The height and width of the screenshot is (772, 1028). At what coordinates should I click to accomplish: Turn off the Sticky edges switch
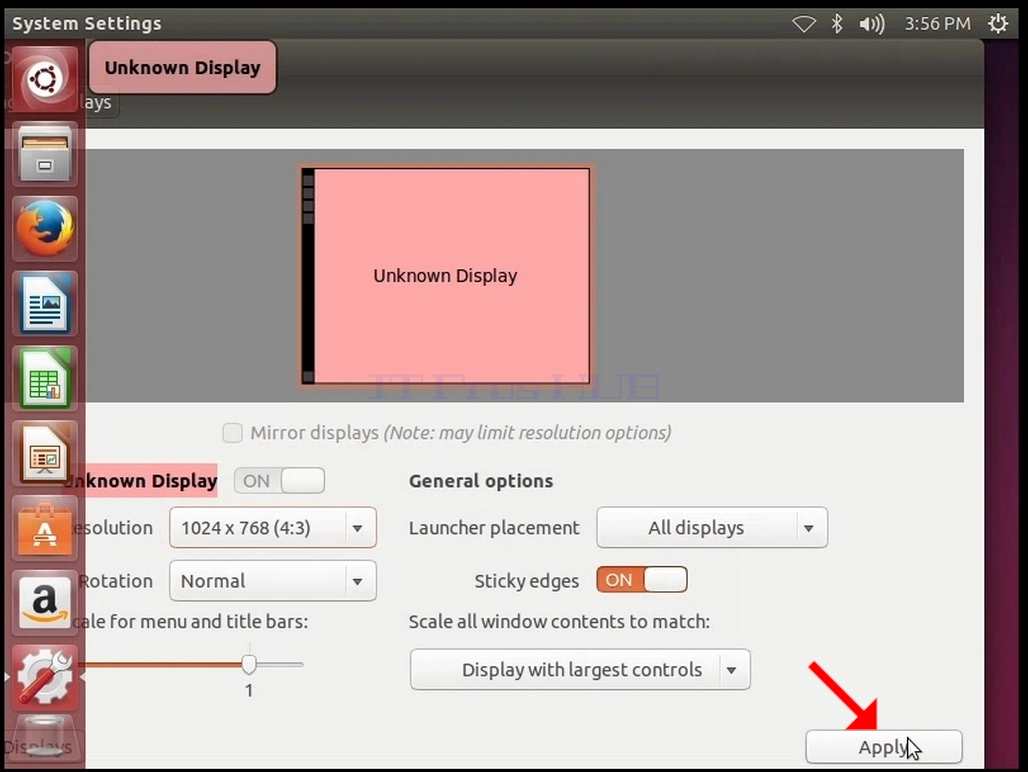(x=642, y=580)
